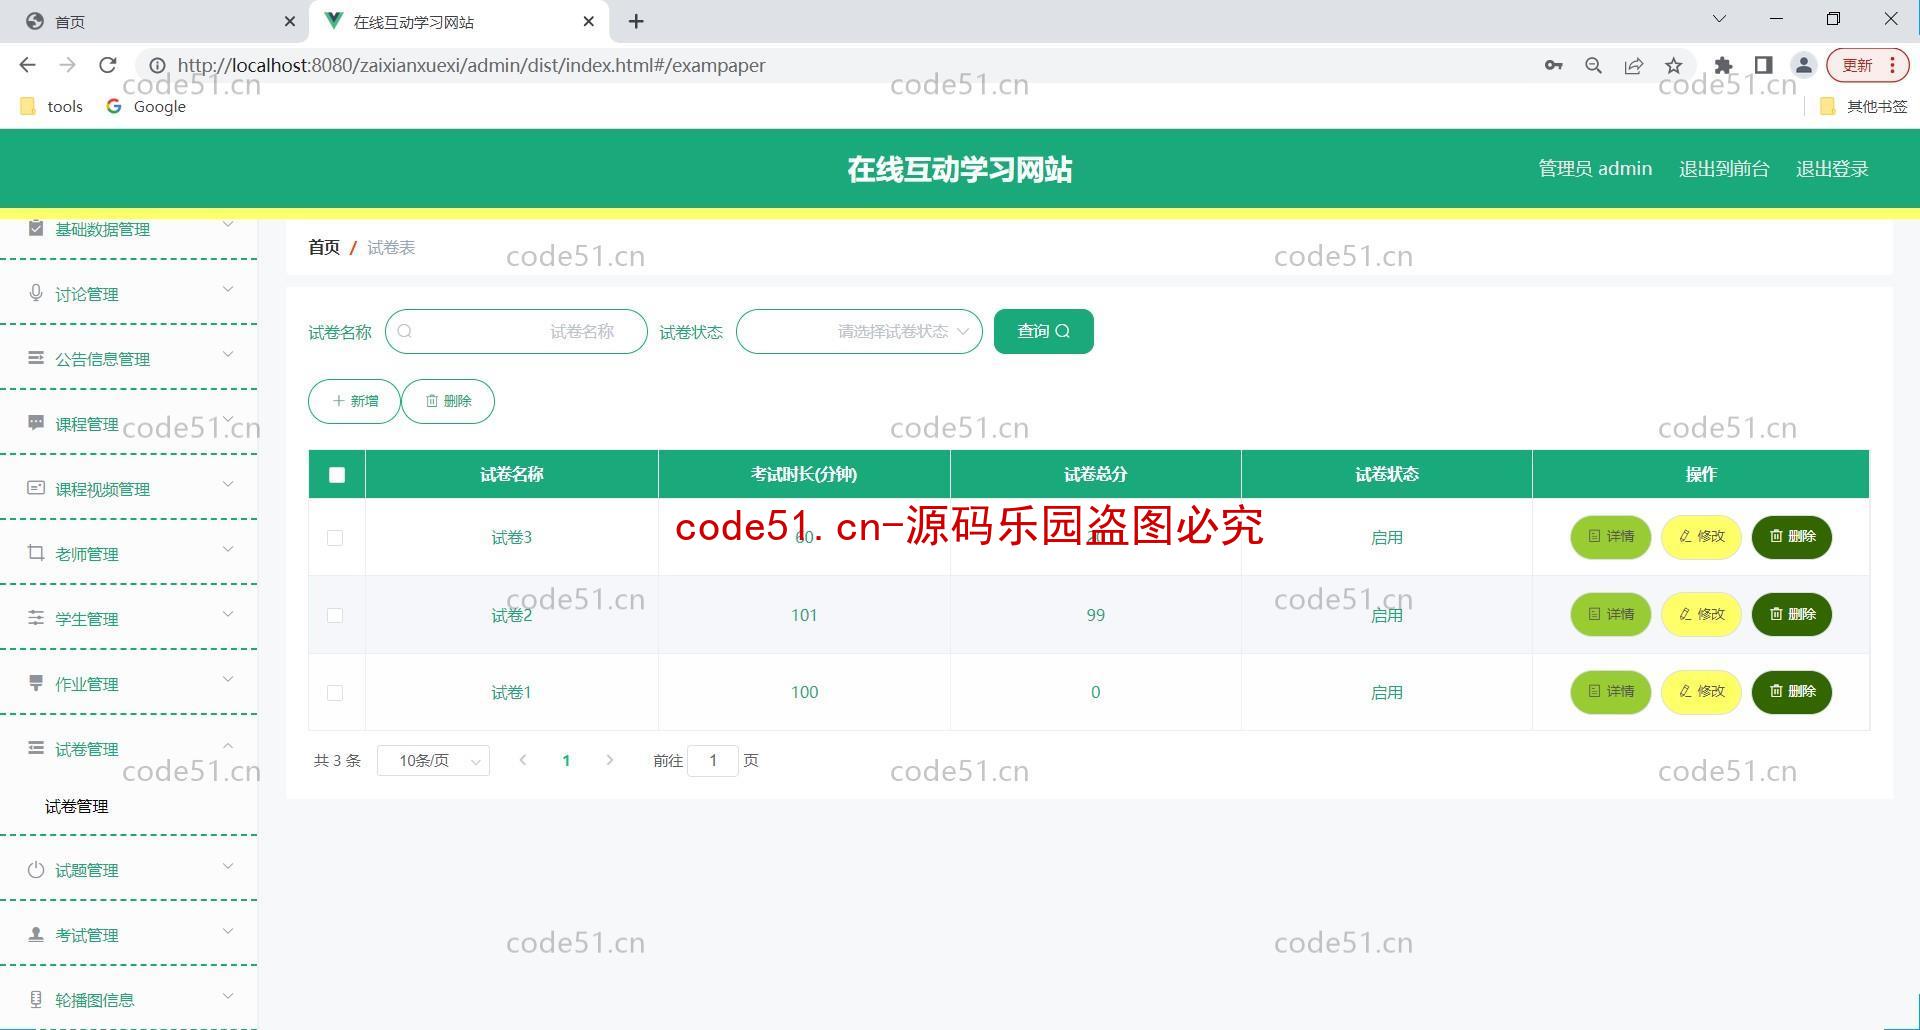The image size is (1920, 1030).
Task: Open the browser side panel icon
Action: (1763, 65)
